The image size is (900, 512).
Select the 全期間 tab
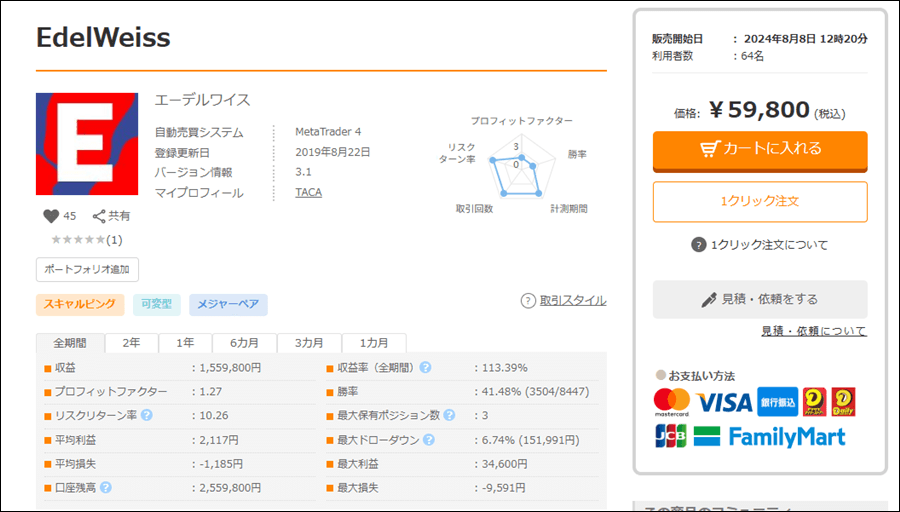70,343
